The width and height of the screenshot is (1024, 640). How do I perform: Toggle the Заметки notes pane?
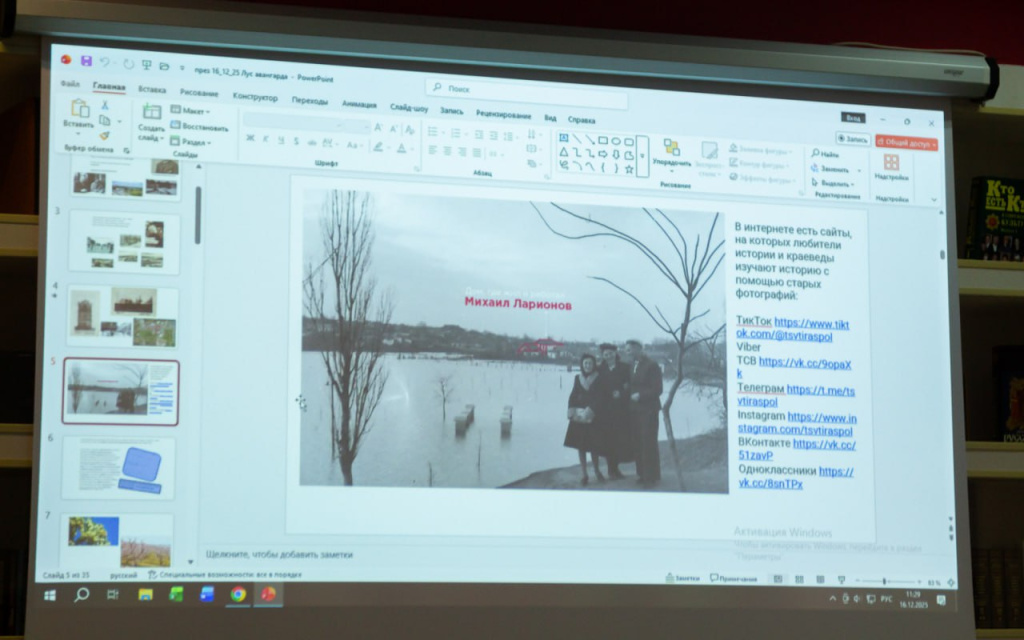pyautogui.click(x=683, y=578)
